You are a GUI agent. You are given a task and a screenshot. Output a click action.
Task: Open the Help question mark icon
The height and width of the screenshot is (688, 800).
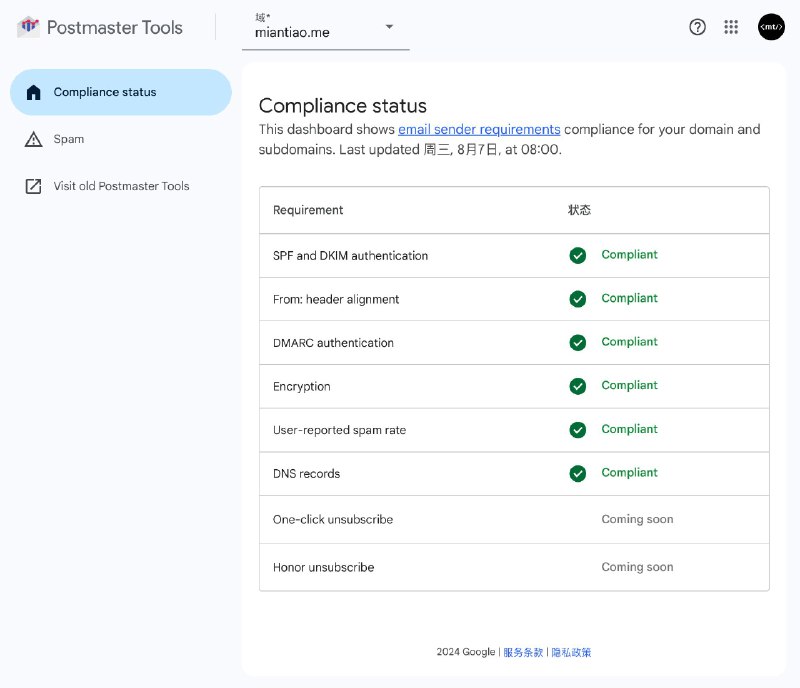click(x=697, y=27)
